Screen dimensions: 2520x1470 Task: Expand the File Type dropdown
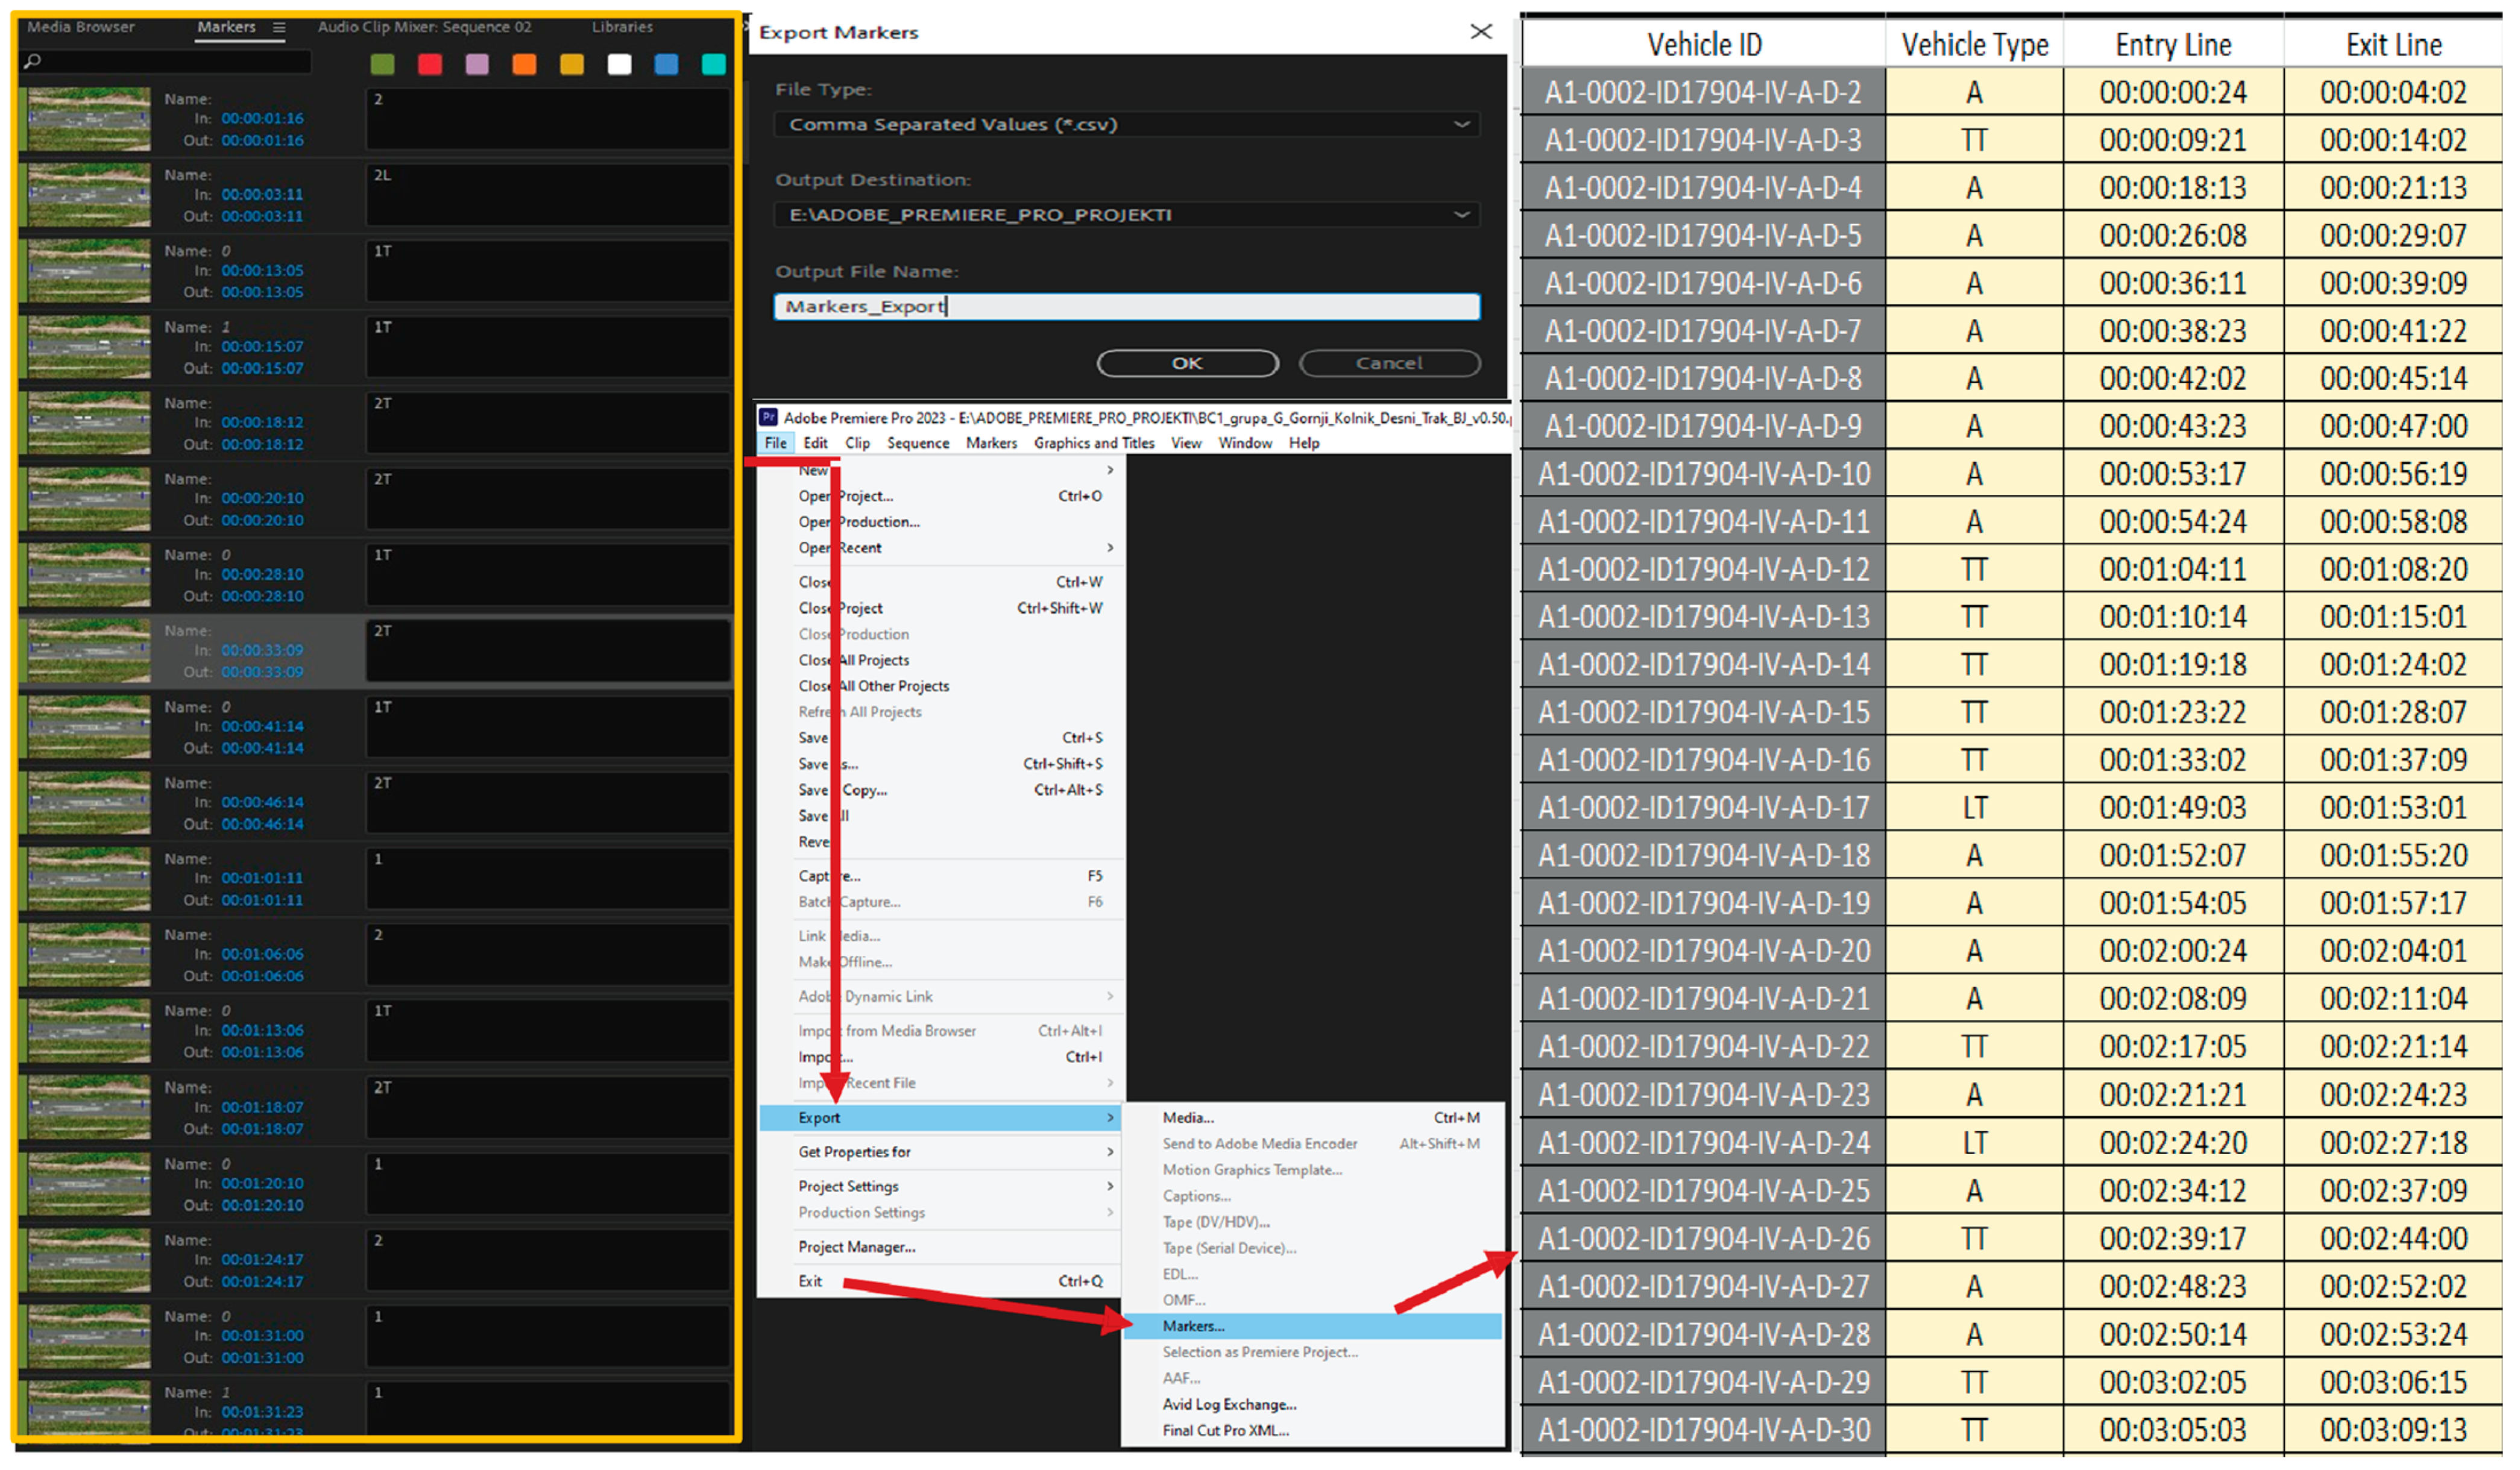pyautogui.click(x=1461, y=125)
